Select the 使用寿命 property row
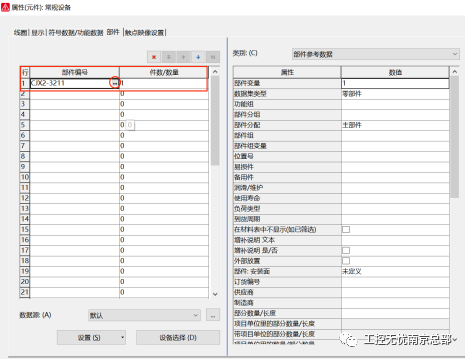This screenshot has height=360, width=466. click(341, 198)
